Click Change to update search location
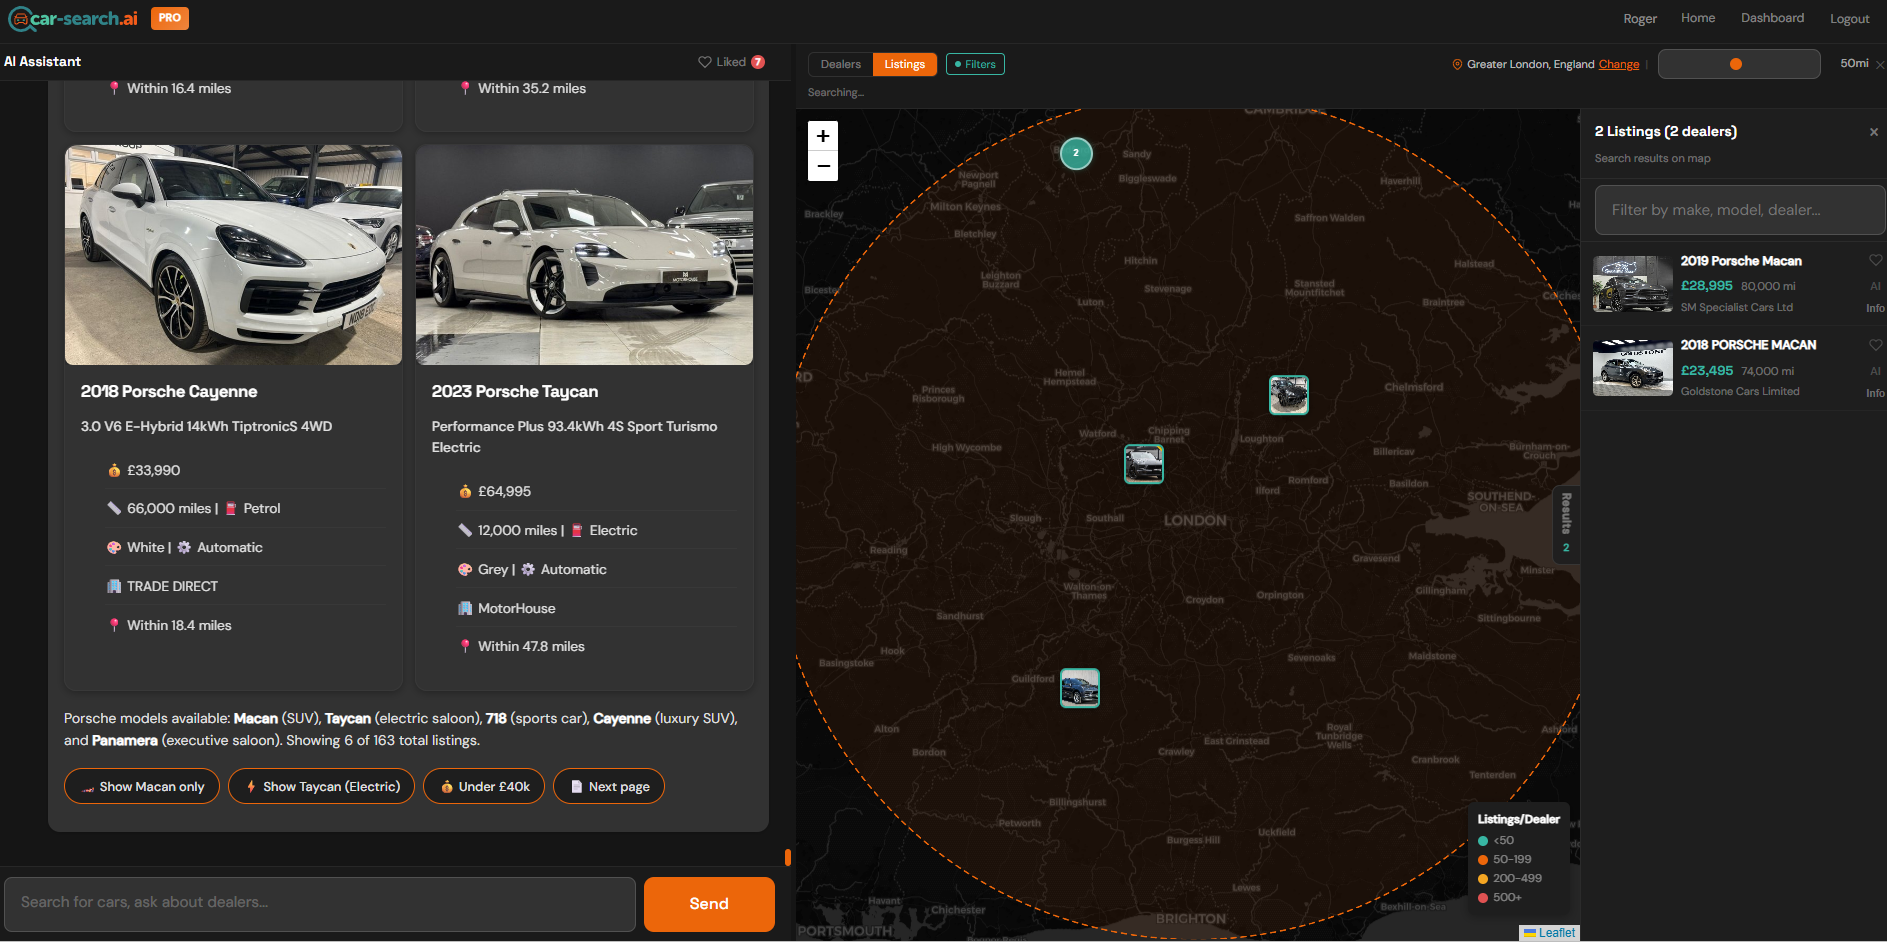 (x=1619, y=63)
